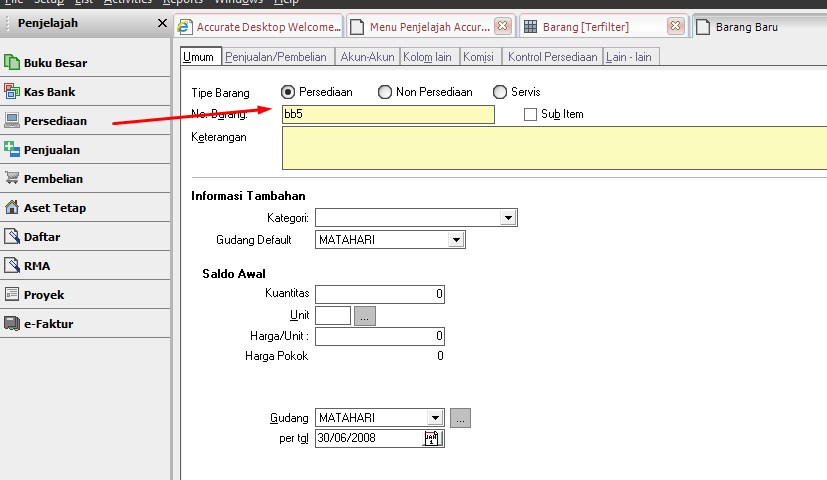Click the Buku Besar sidebar icon
827x480 pixels.
(13, 63)
